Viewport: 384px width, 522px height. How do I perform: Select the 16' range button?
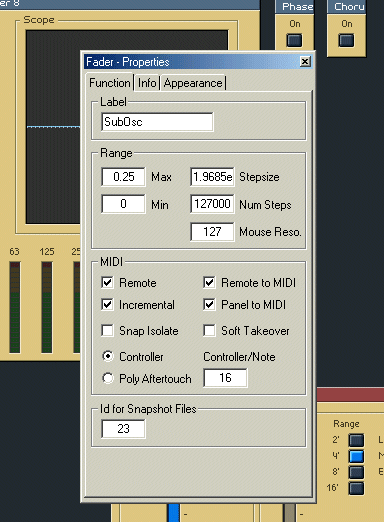(356, 488)
